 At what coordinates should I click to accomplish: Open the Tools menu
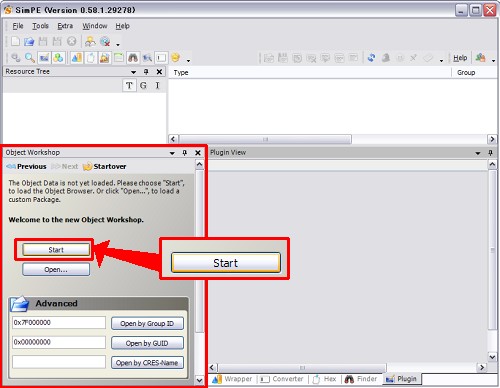pyautogui.click(x=40, y=26)
